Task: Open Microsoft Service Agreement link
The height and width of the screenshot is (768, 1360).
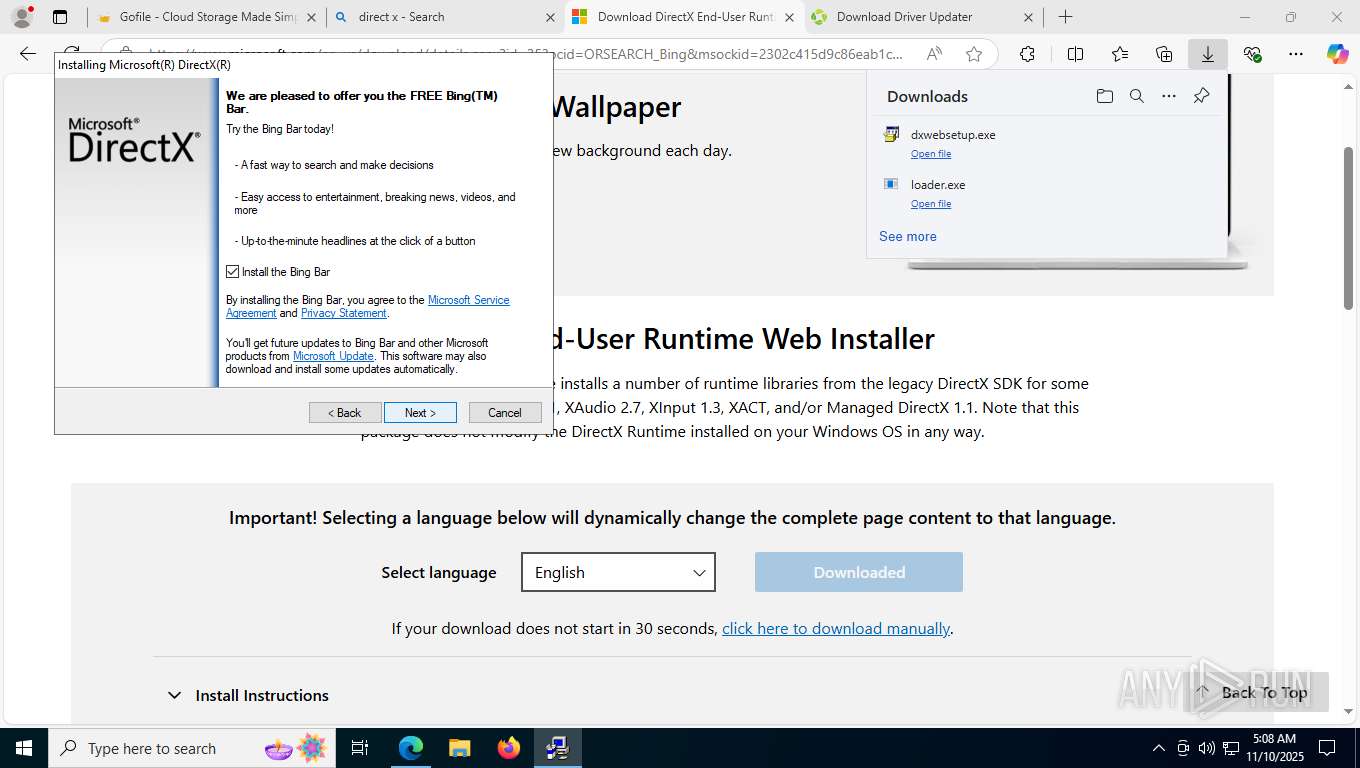Action: coord(468,300)
